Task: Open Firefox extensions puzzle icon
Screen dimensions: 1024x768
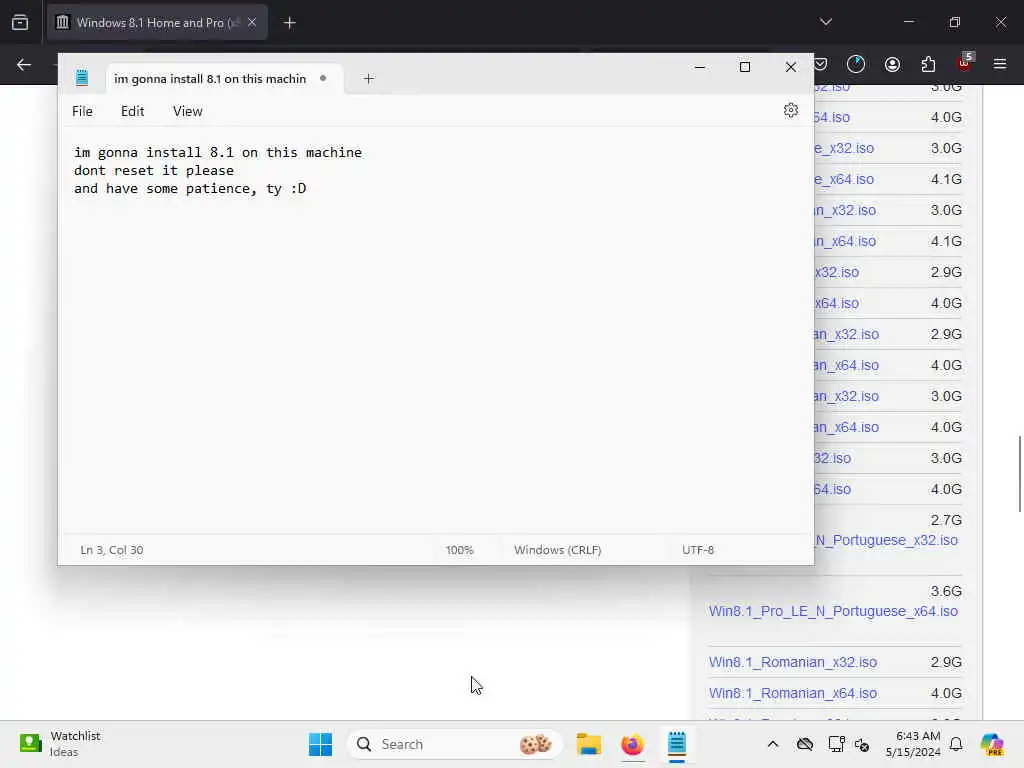Action: pyautogui.click(x=928, y=64)
